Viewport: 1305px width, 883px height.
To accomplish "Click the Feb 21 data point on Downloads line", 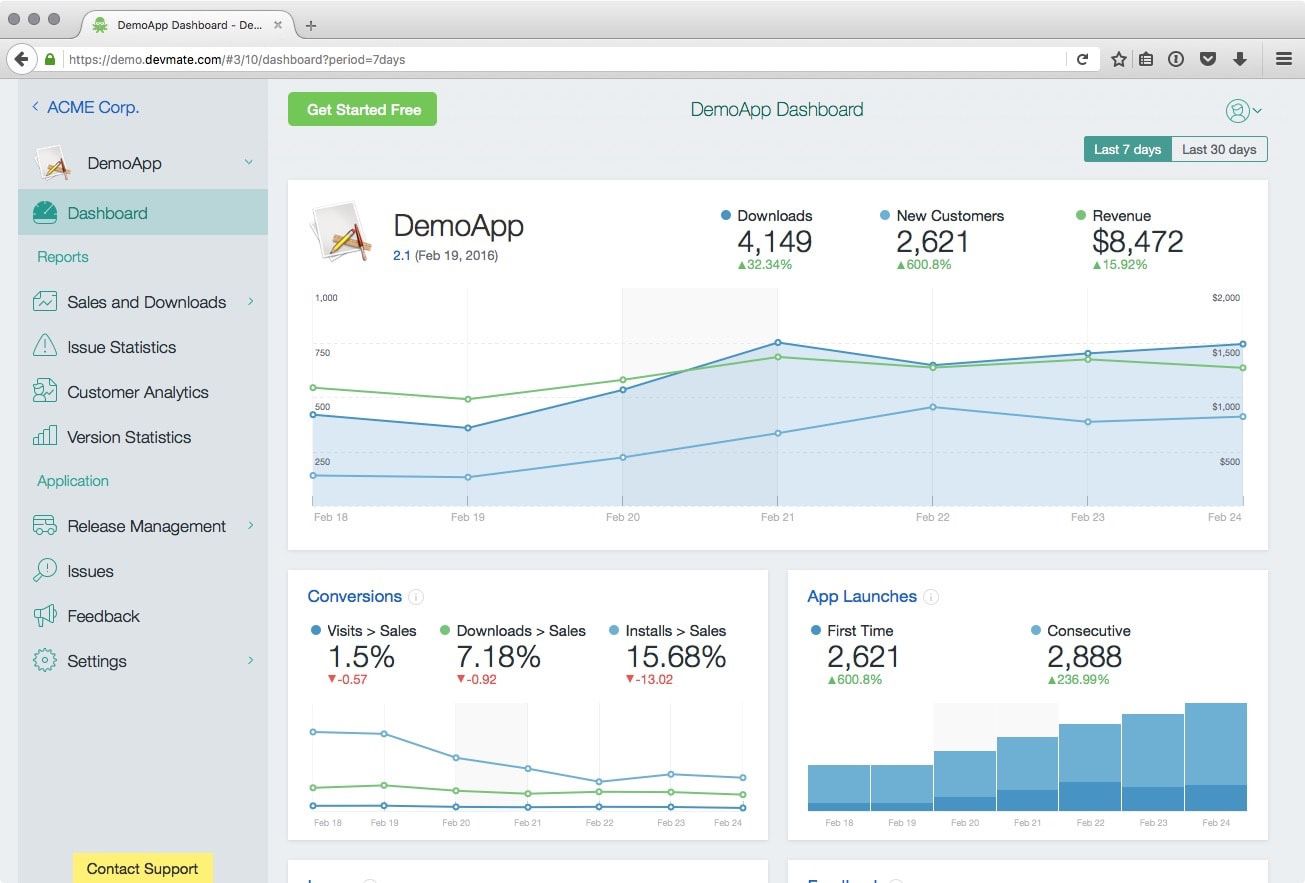I will 778,343.
